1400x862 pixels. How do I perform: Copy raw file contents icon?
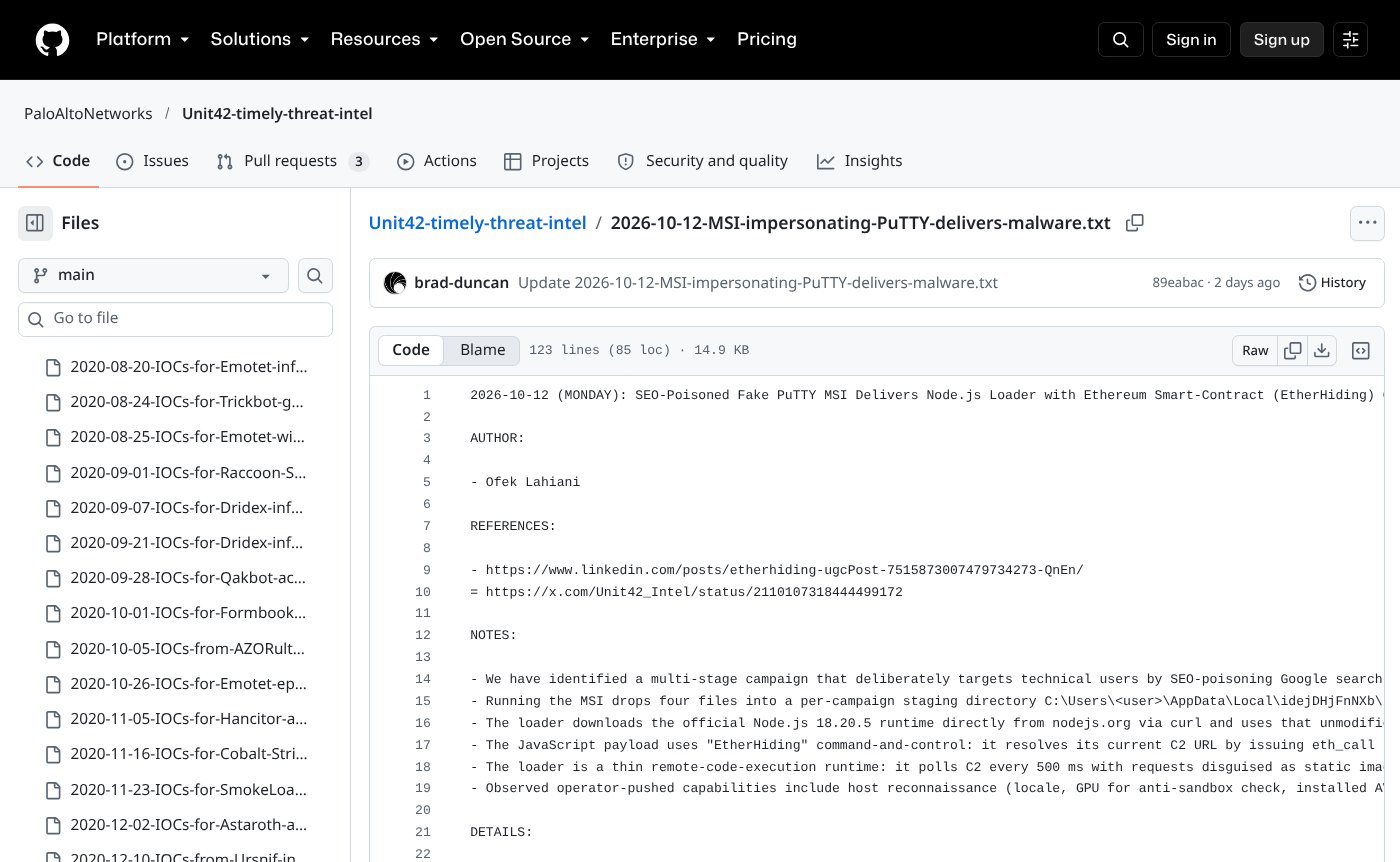click(1293, 350)
